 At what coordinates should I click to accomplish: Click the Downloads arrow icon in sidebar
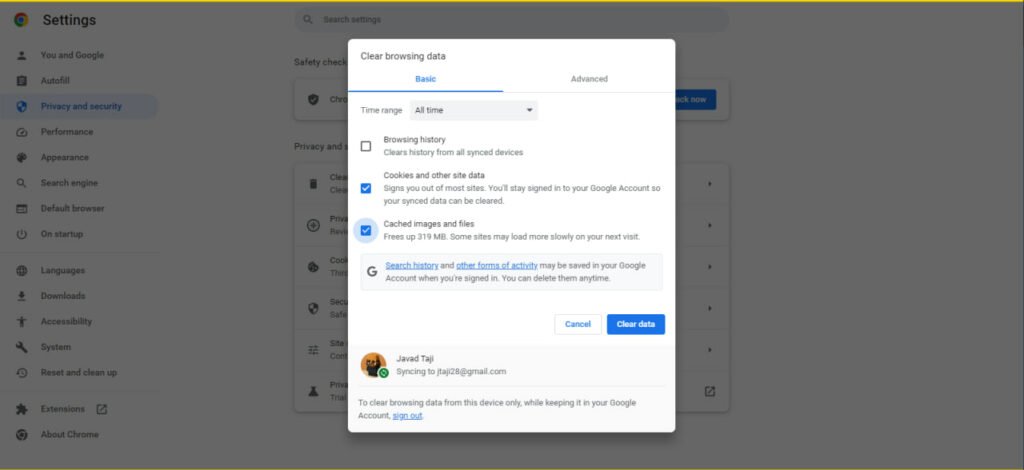(21, 296)
